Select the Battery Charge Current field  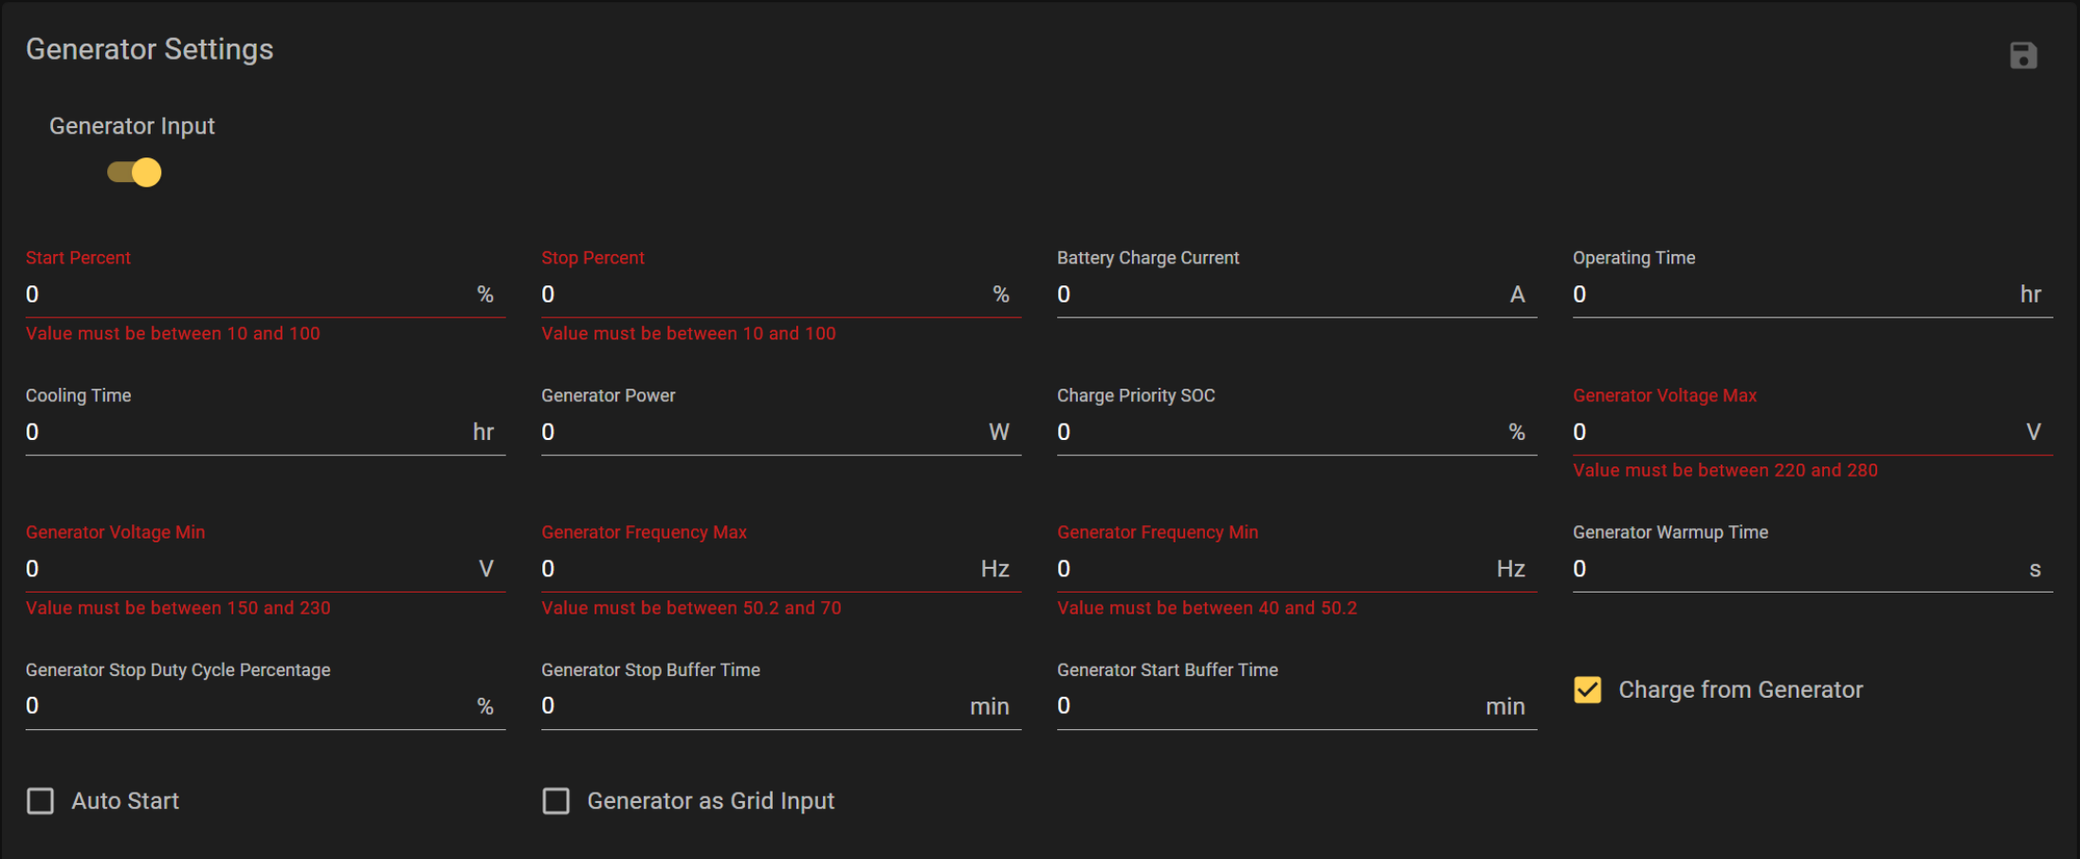(1275, 295)
